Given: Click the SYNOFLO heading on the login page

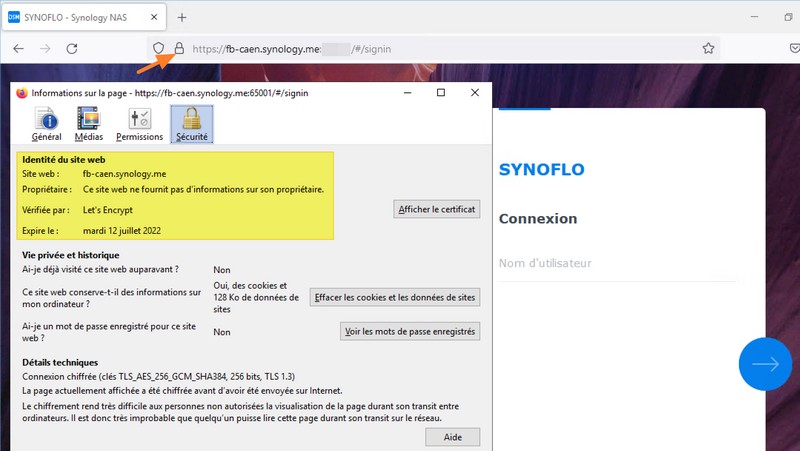Looking at the screenshot, I should tap(541, 169).
